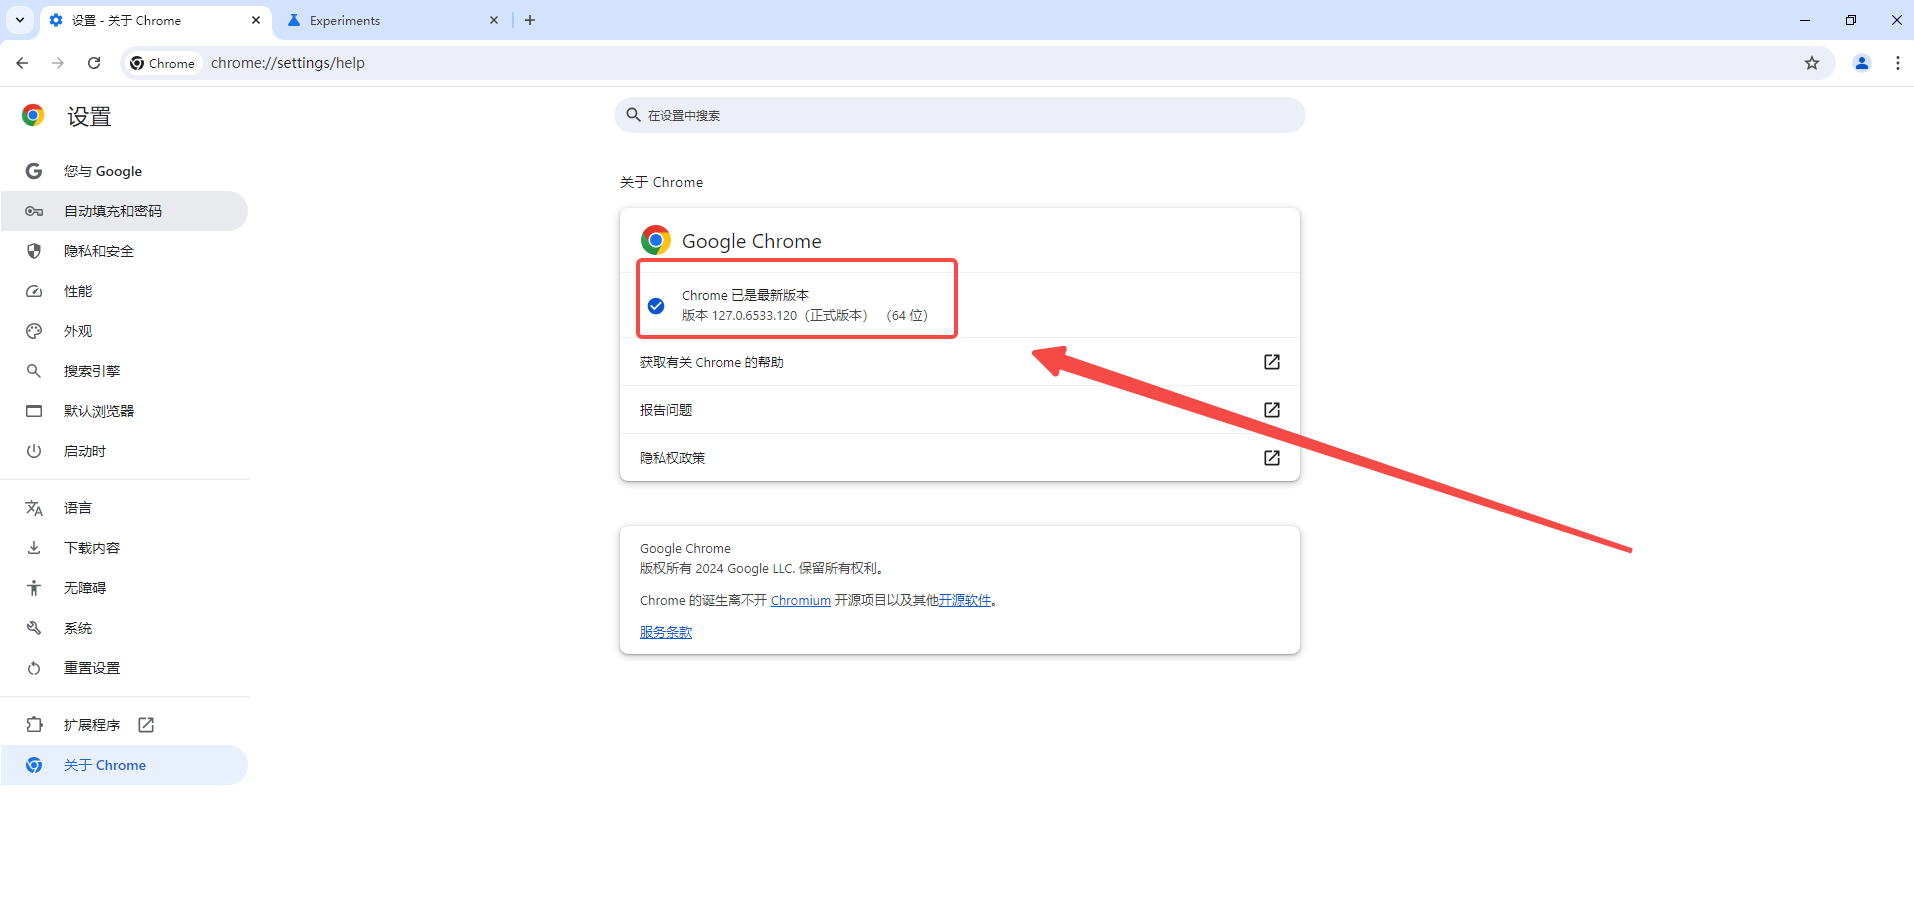This screenshot has width=1914, height=921.
Task: Reload the page with the refresh icon
Action: click(94, 63)
